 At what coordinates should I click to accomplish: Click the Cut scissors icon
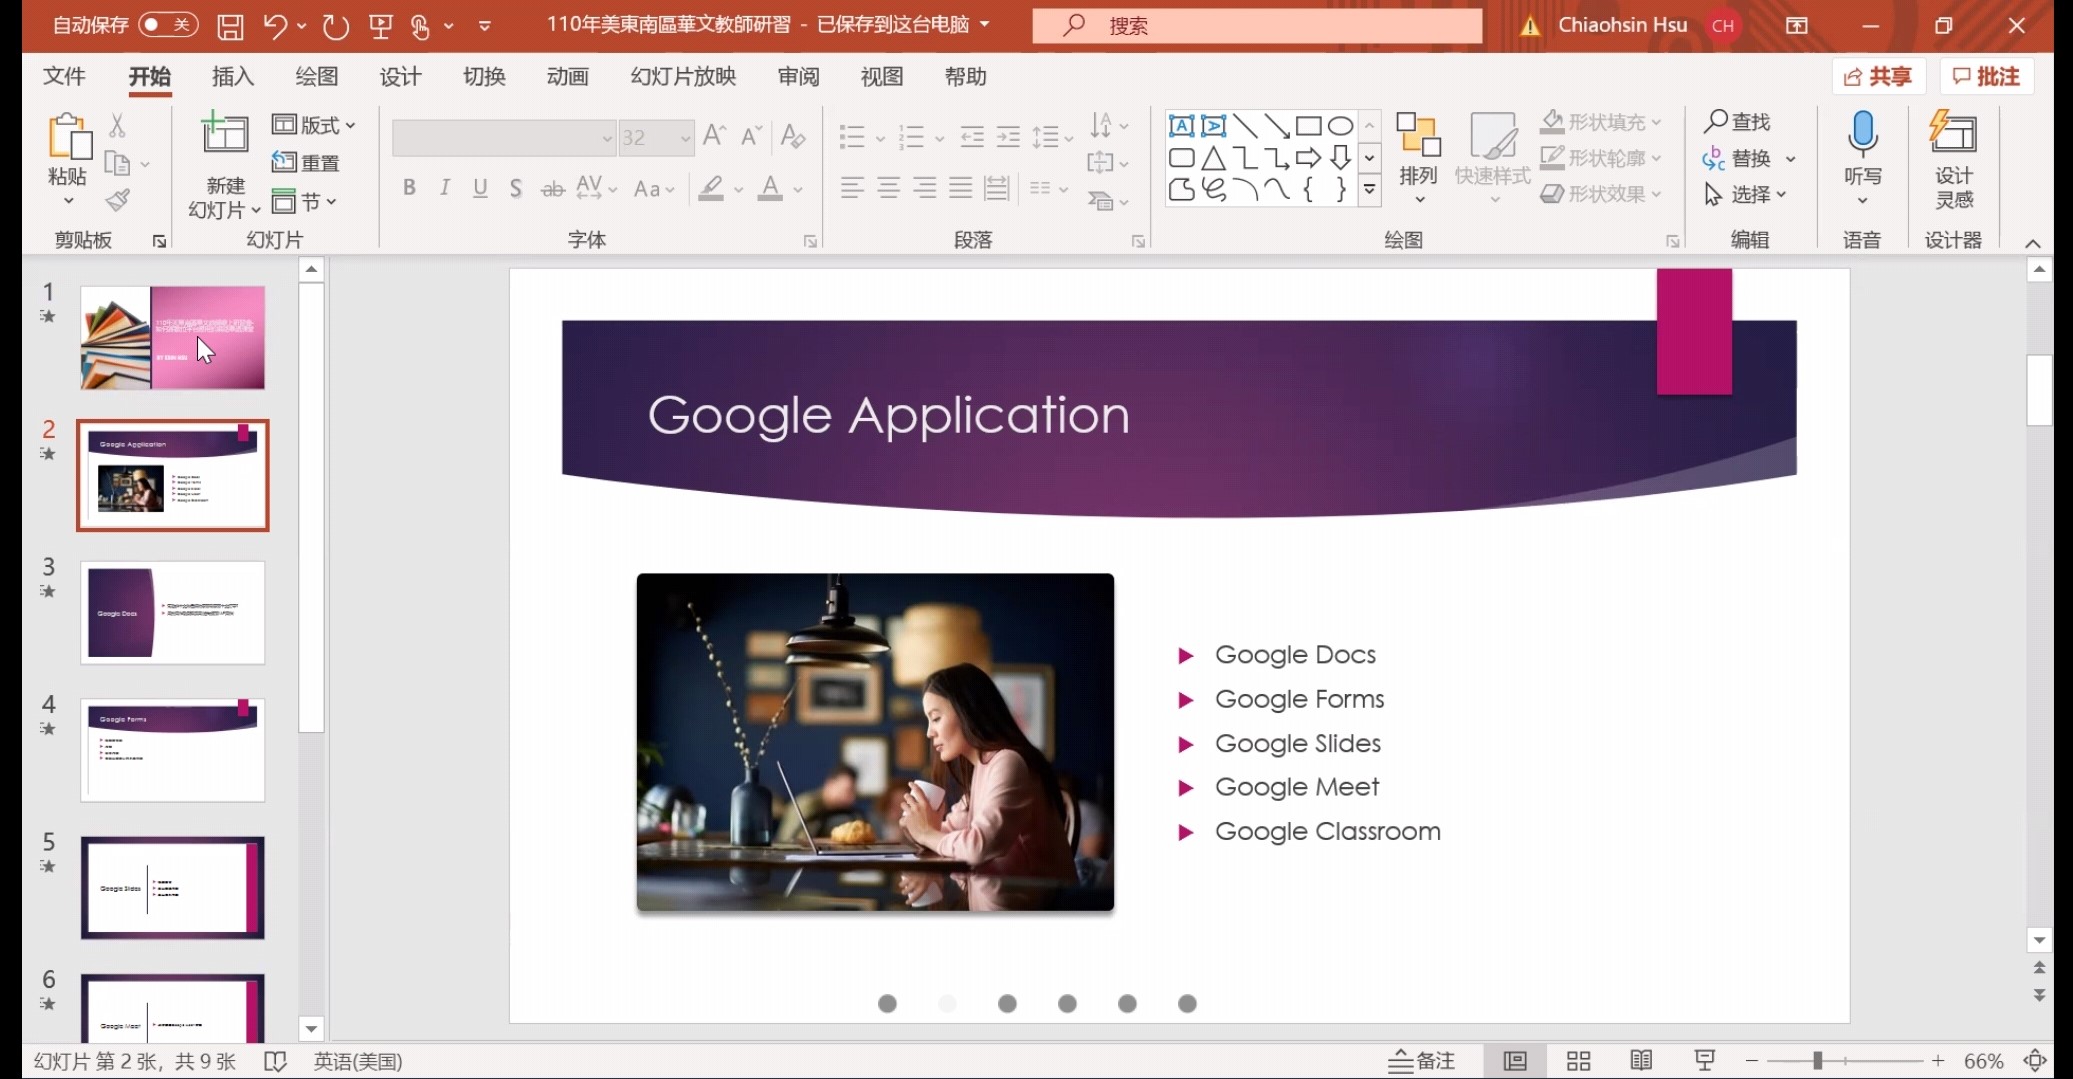tap(117, 125)
